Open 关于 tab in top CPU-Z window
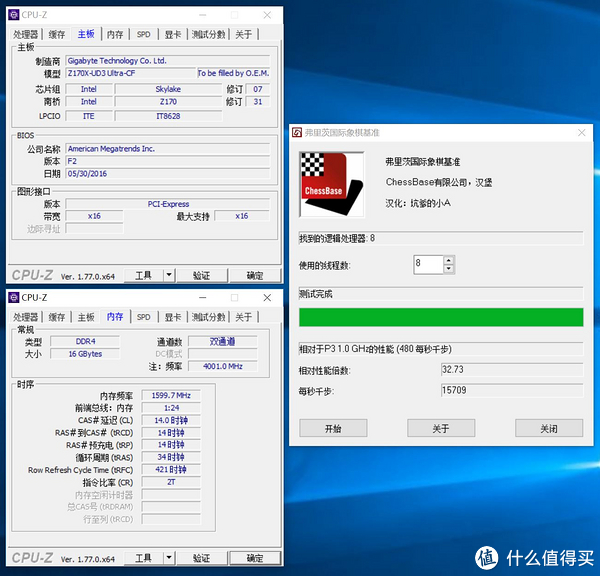Image resolution: width=600 pixels, height=576 pixels. coord(243,34)
